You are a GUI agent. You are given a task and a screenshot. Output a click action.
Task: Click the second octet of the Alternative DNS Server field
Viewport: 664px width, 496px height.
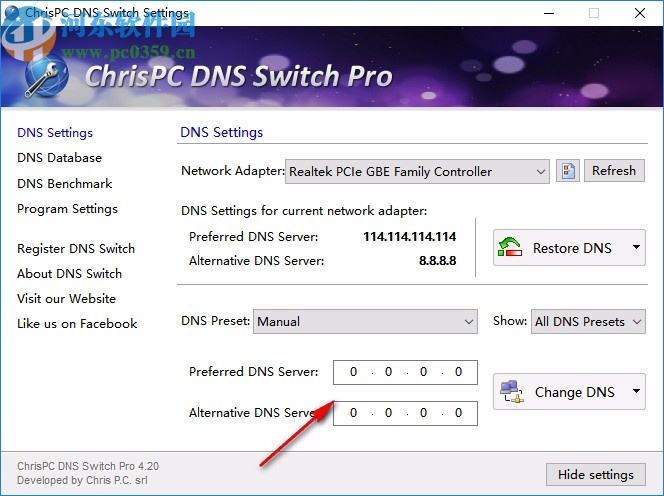tap(388, 413)
